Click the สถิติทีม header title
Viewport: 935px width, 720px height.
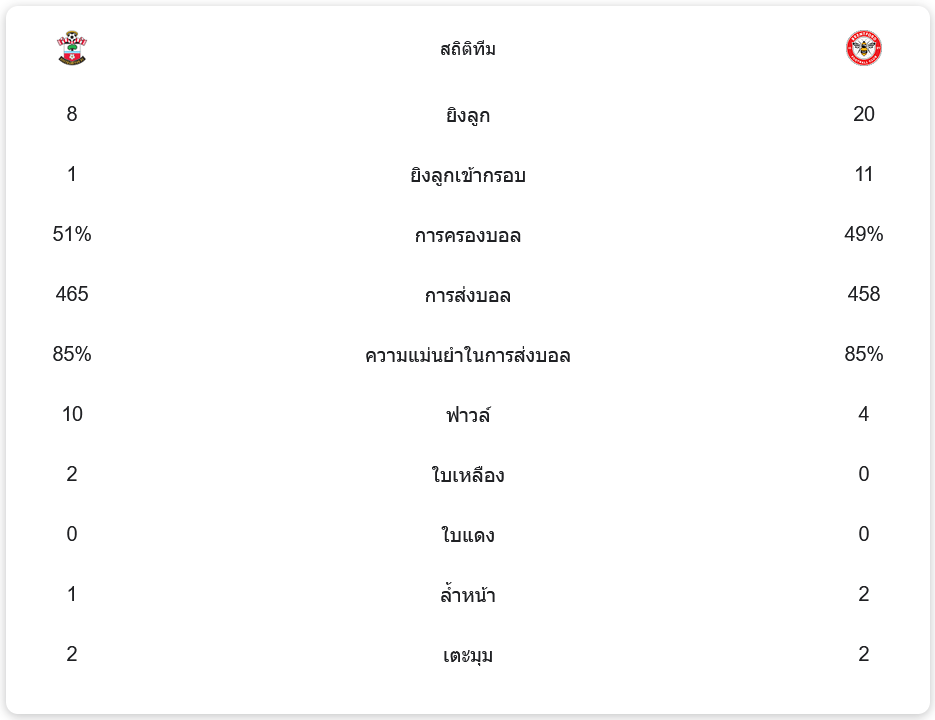468,49
